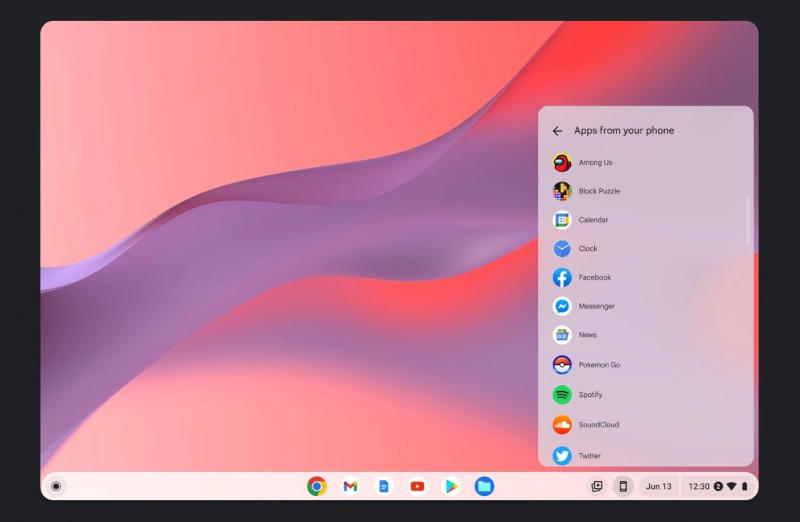The height and width of the screenshot is (522, 800).
Task: Go back using the arrow beside the title
Action: (557, 131)
